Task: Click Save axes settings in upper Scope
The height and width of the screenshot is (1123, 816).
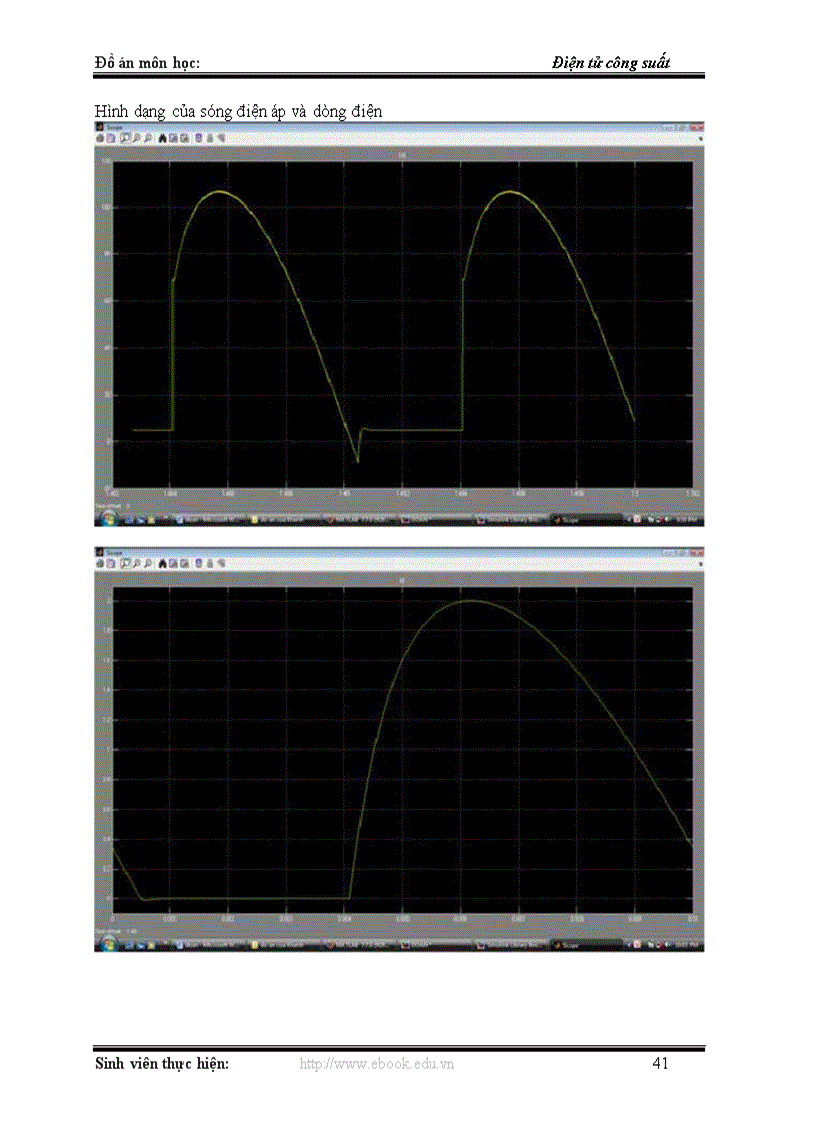Action: pyautogui.click(x=173, y=141)
